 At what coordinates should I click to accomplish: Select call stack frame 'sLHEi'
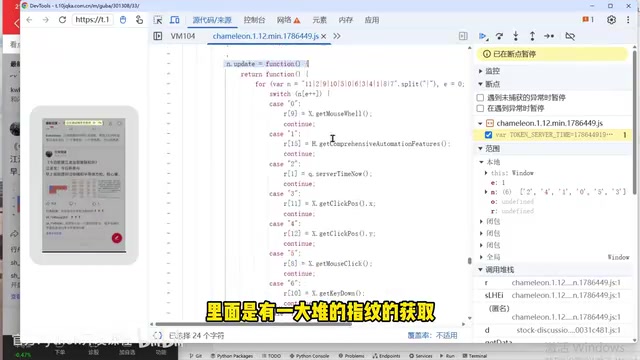pyautogui.click(x=553, y=295)
